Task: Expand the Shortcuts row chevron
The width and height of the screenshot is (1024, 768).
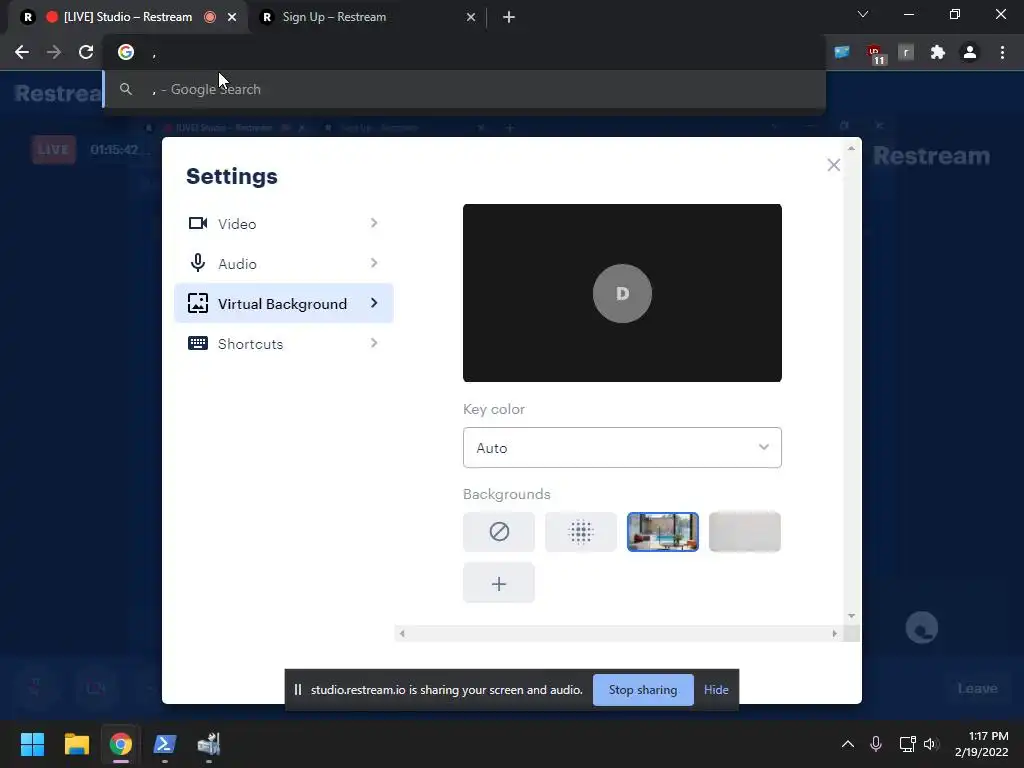Action: [374, 344]
